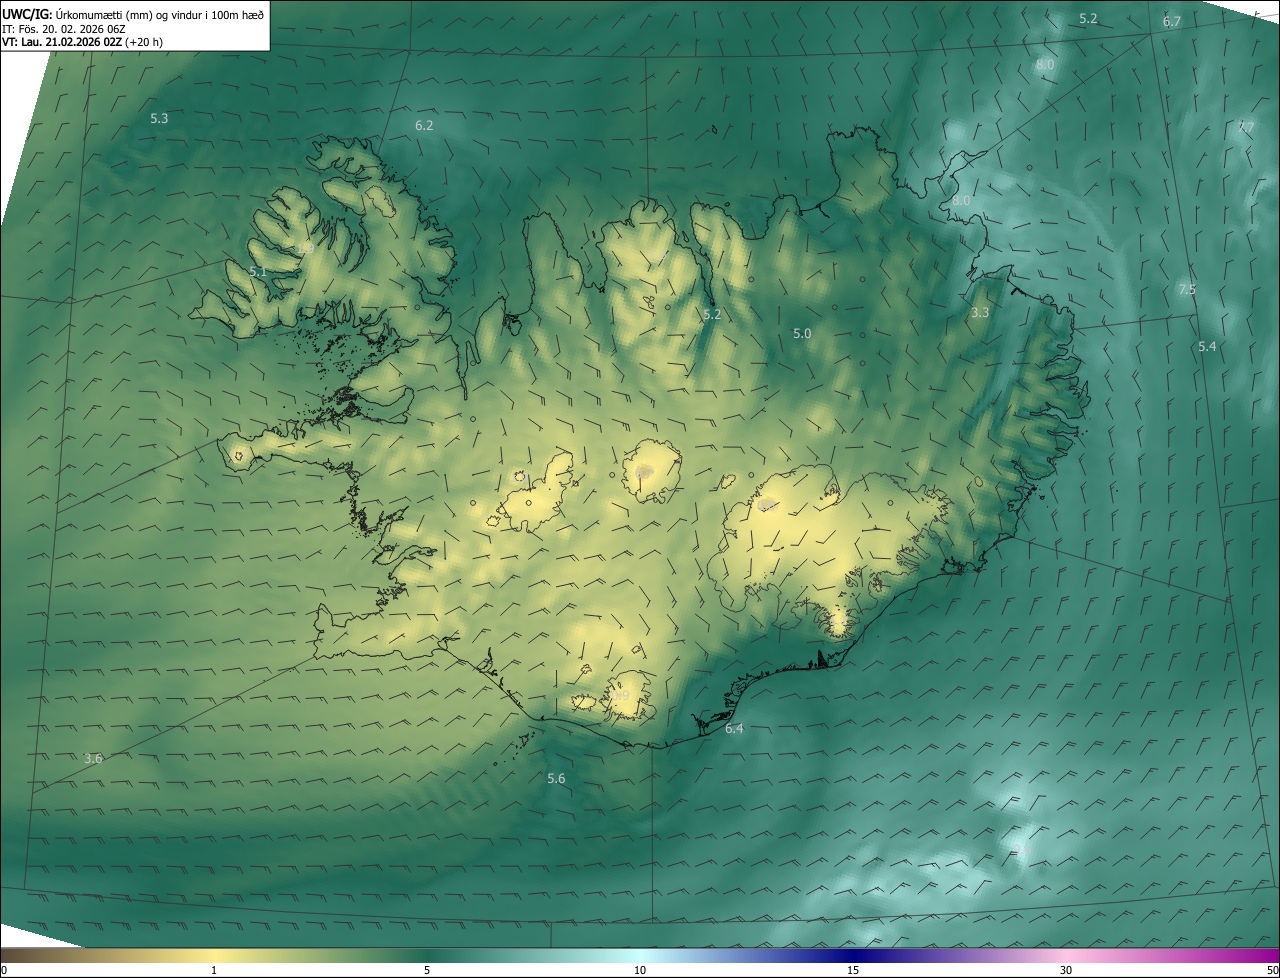
Task: Click the "VT: Lau. 21.02.2026 02Z (+20 h)" line
Action: click(x=83, y=42)
